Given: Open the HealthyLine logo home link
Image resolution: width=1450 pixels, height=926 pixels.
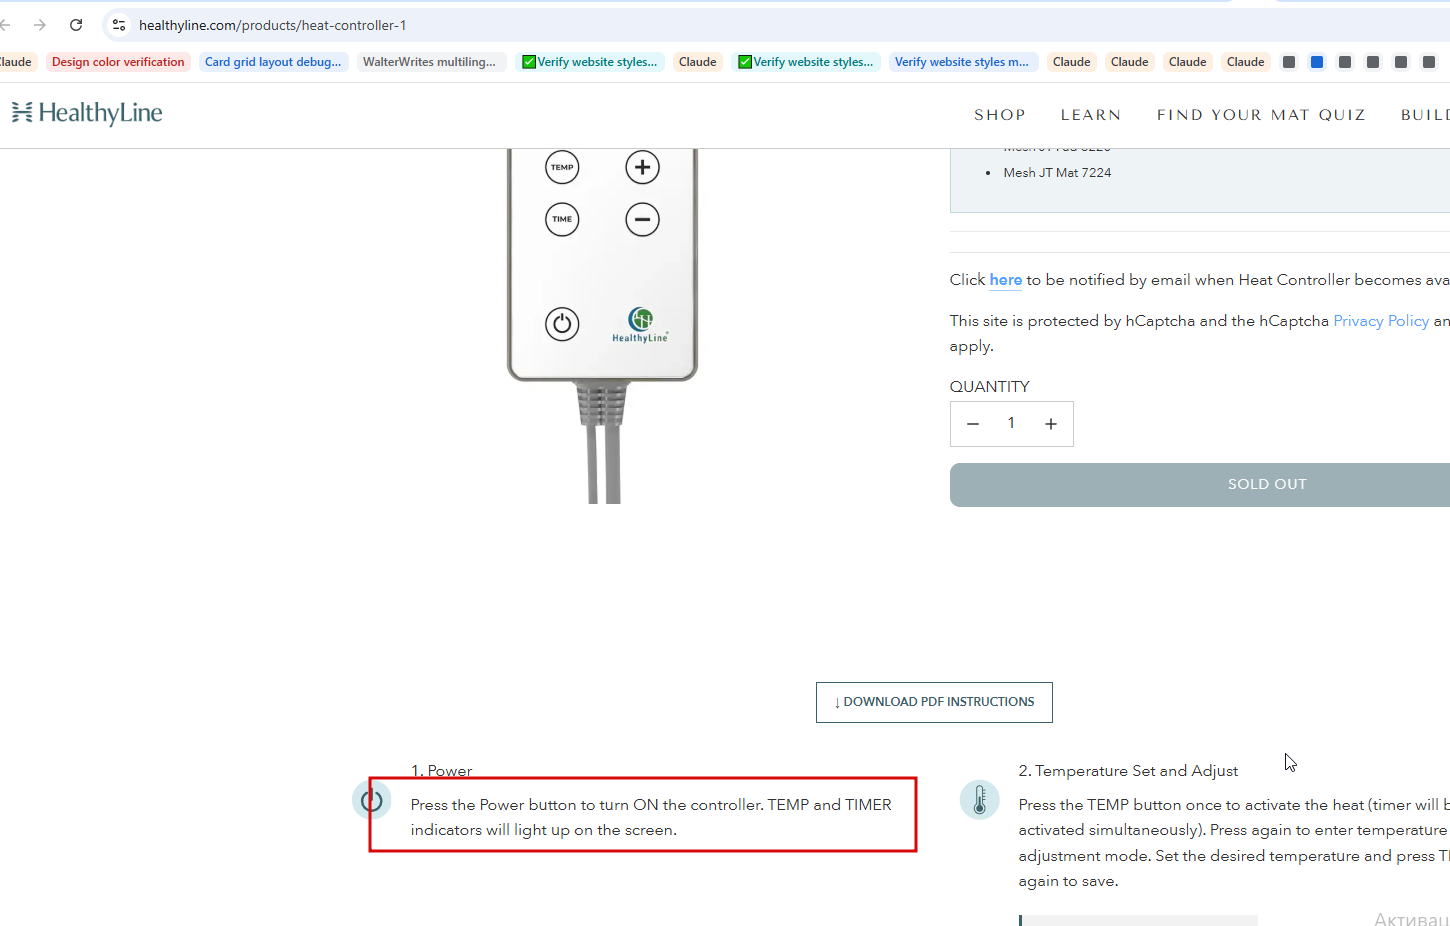Looking at the screenshot, I should coord(87,113).
